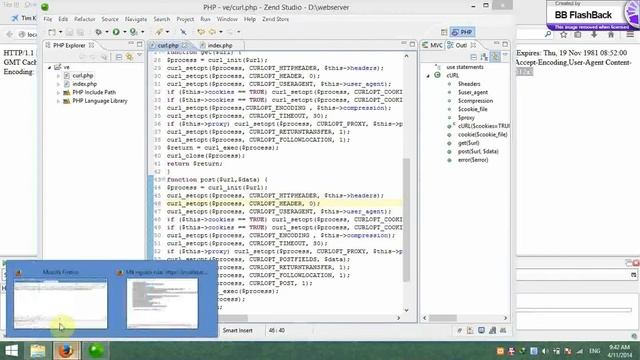Open the Run menu
640x360 pixels.
coord(205,19)
